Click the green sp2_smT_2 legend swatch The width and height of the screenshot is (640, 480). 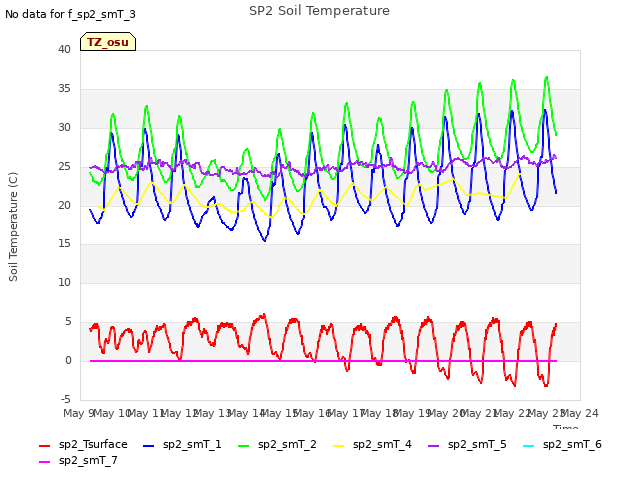coord(243,446)
